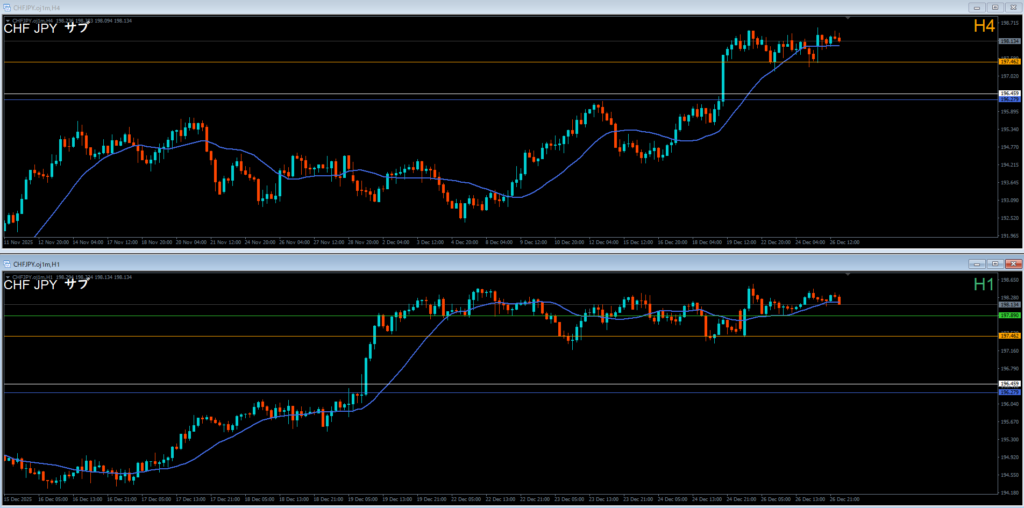Click the H4 chart window title icon
This screenshot has height=508, width=1024.
click(6, 6)
